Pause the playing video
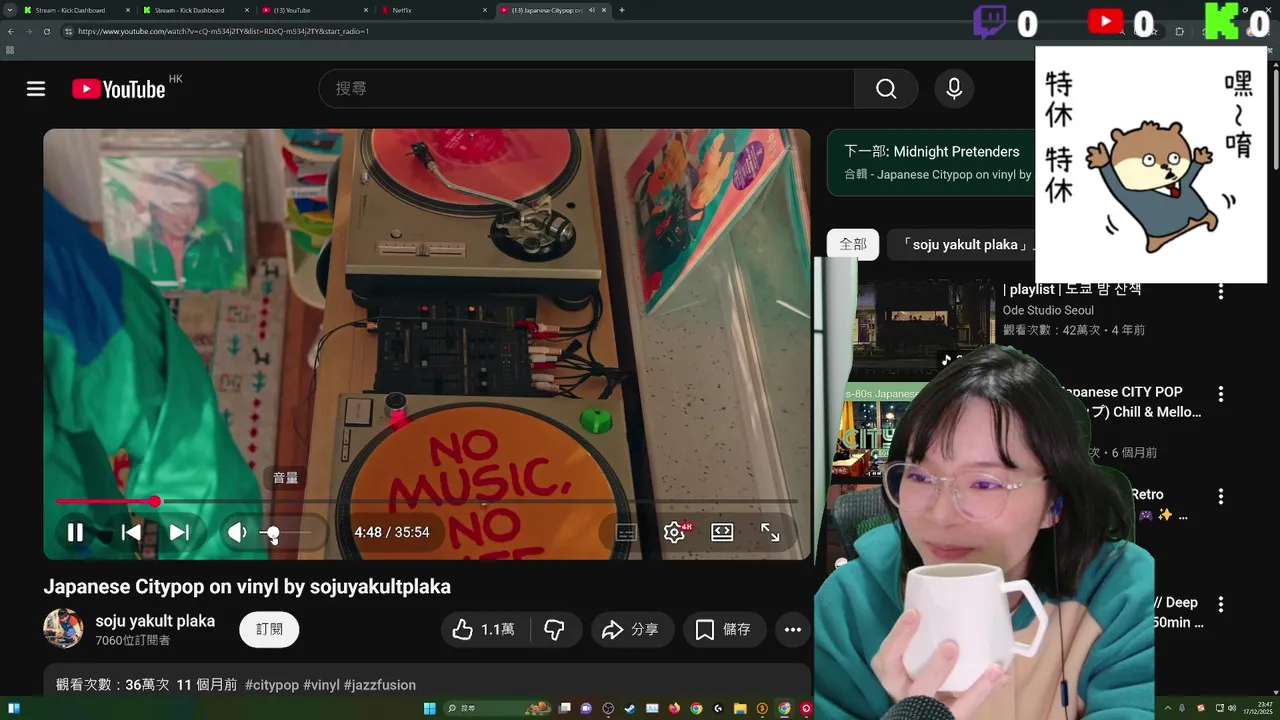Viewport: 1280px width, 720px height. 75,533
